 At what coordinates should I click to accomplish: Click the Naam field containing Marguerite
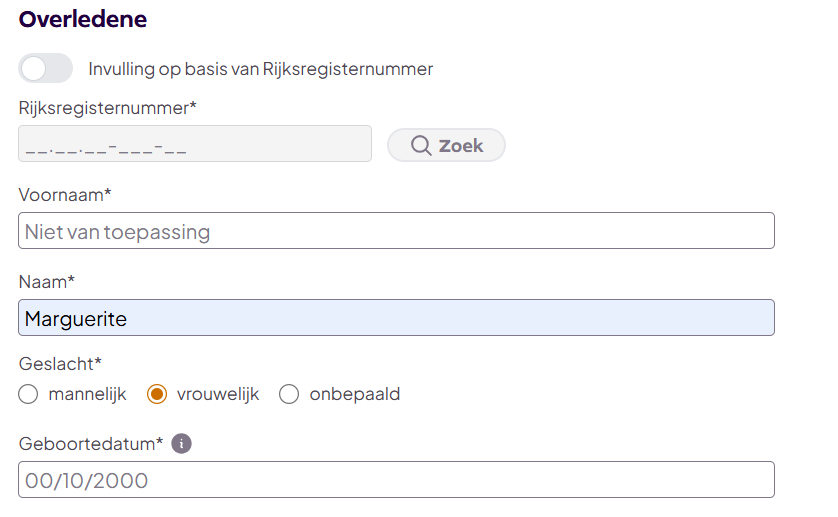(396, 318)
